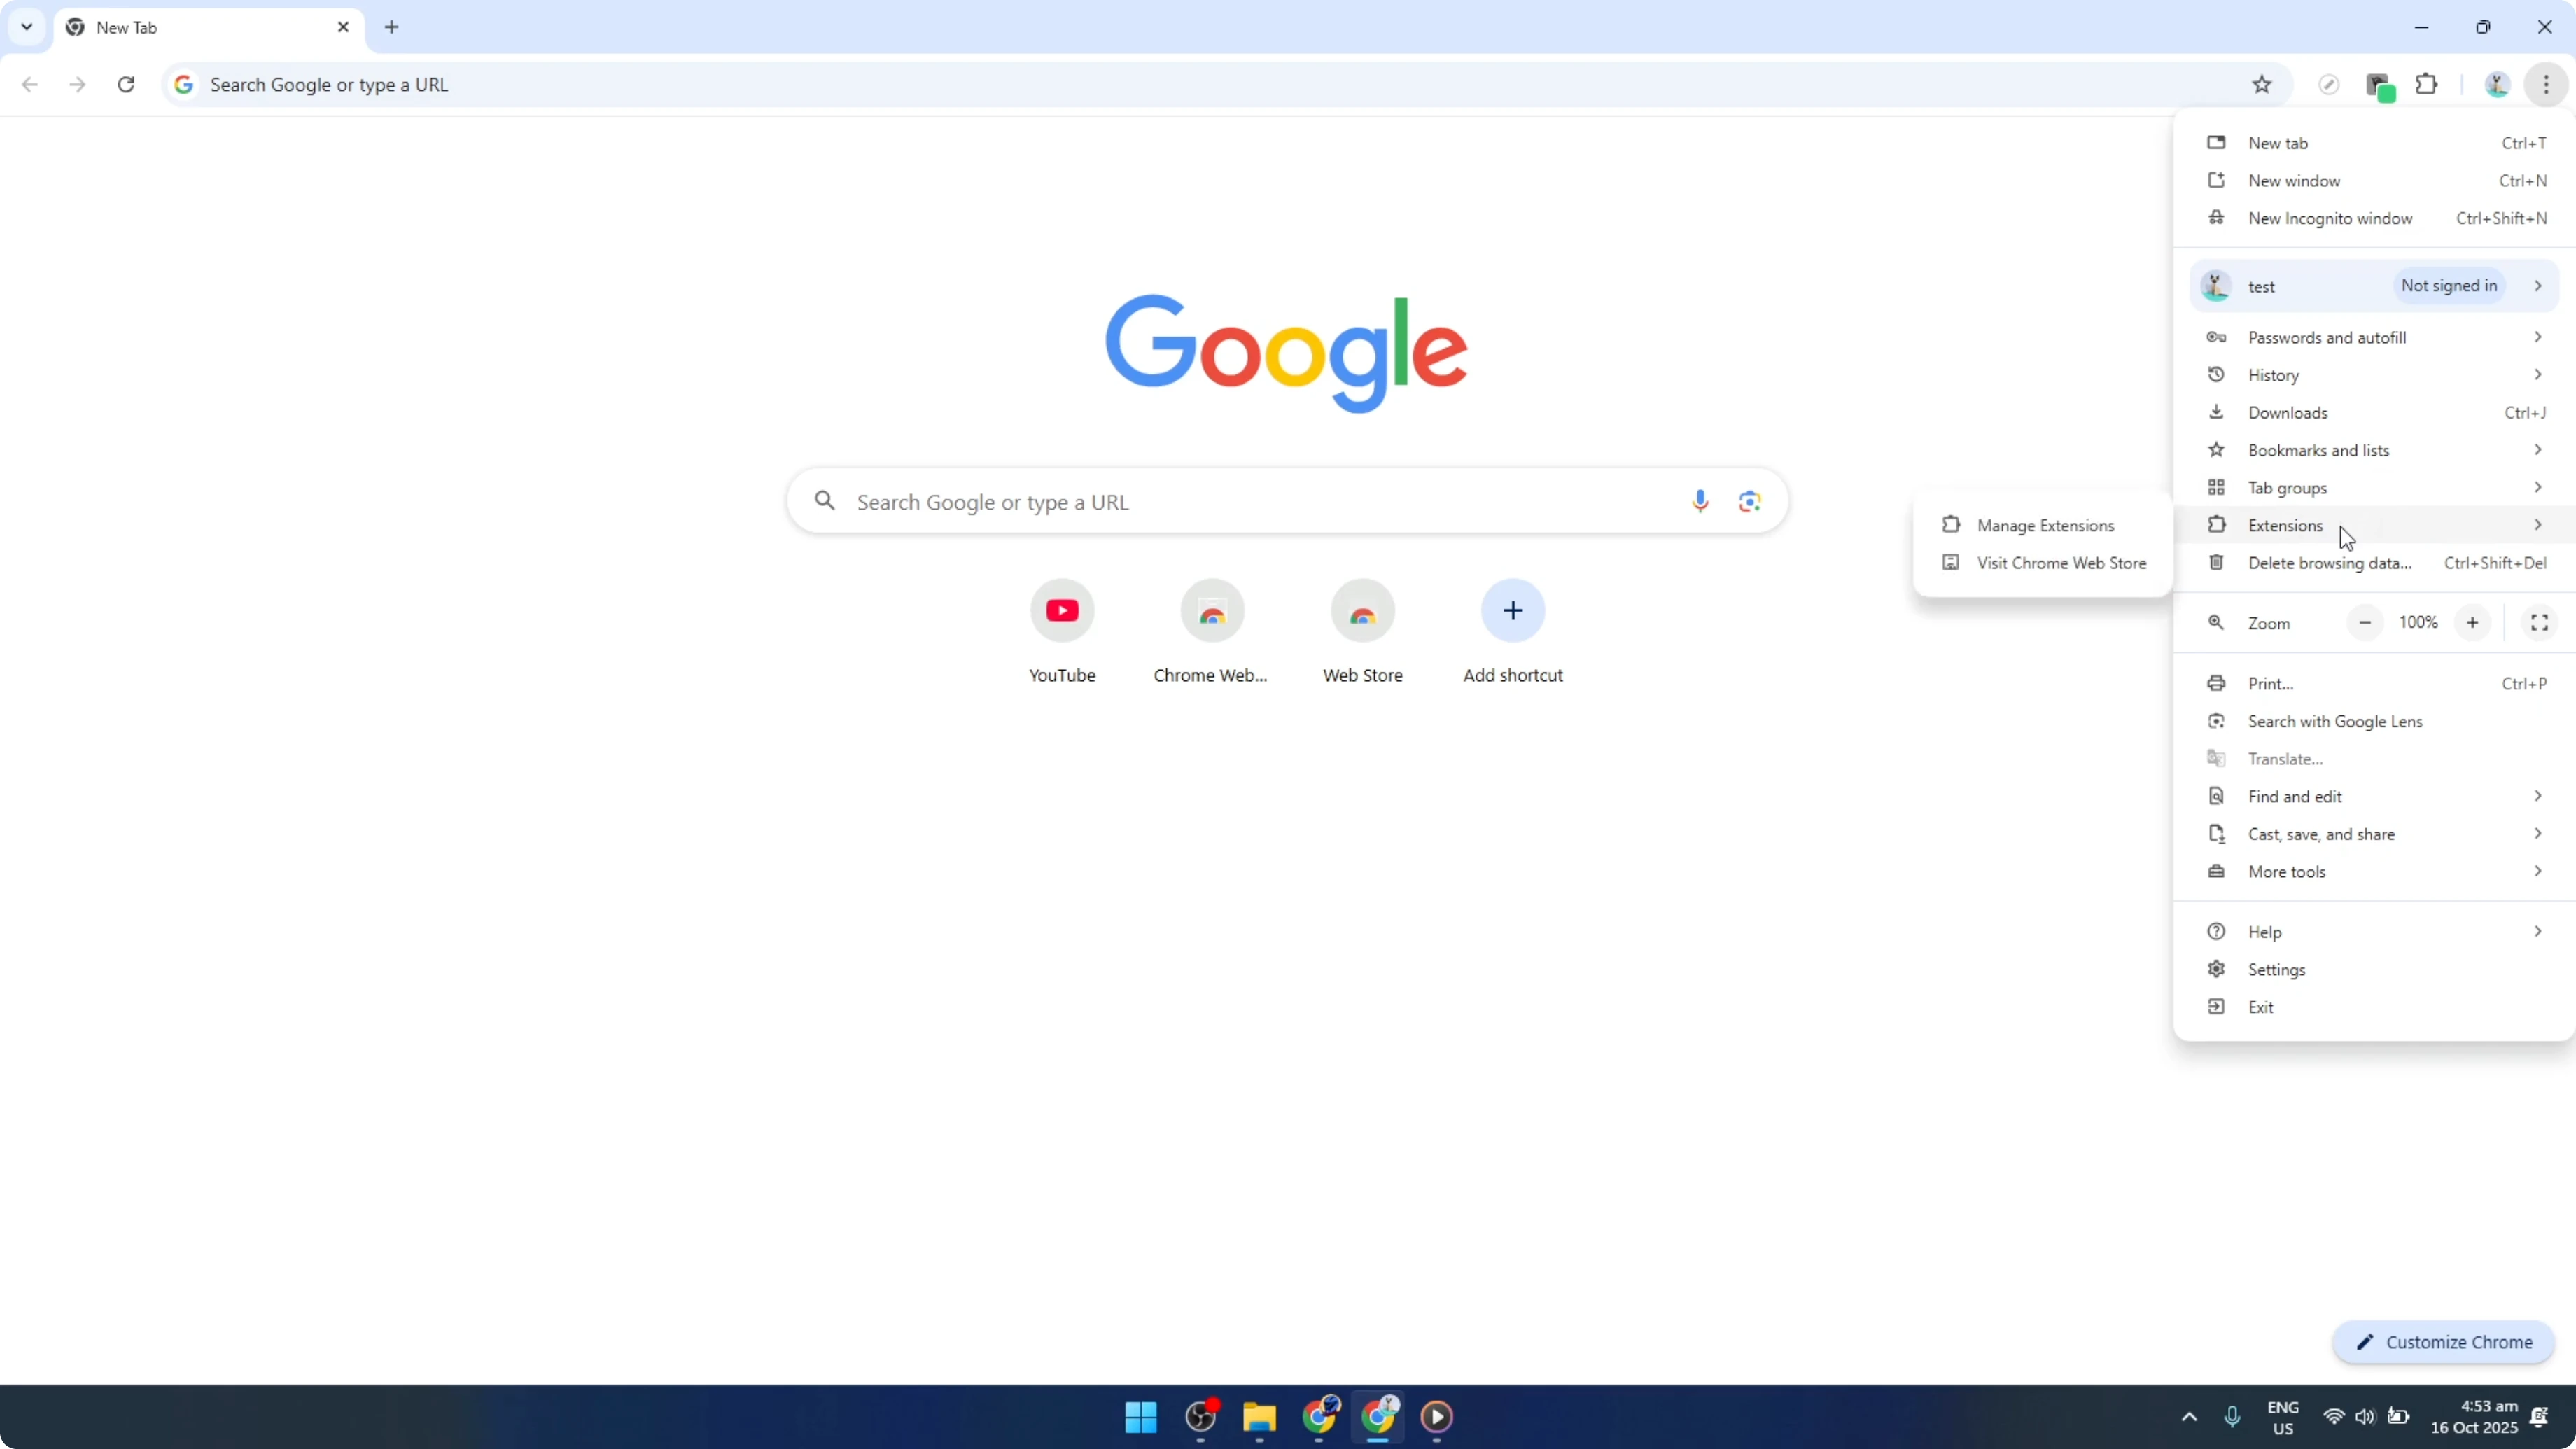Reload the page with the refresh icon
Viewport: 2576px width, 1449px height.
[126, 84]
